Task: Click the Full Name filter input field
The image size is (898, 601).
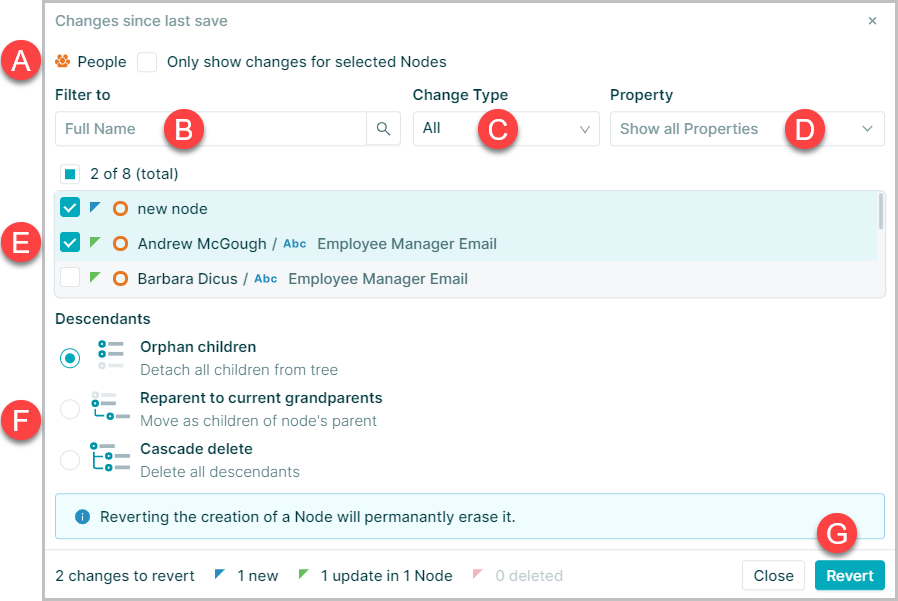Action: 211,129
